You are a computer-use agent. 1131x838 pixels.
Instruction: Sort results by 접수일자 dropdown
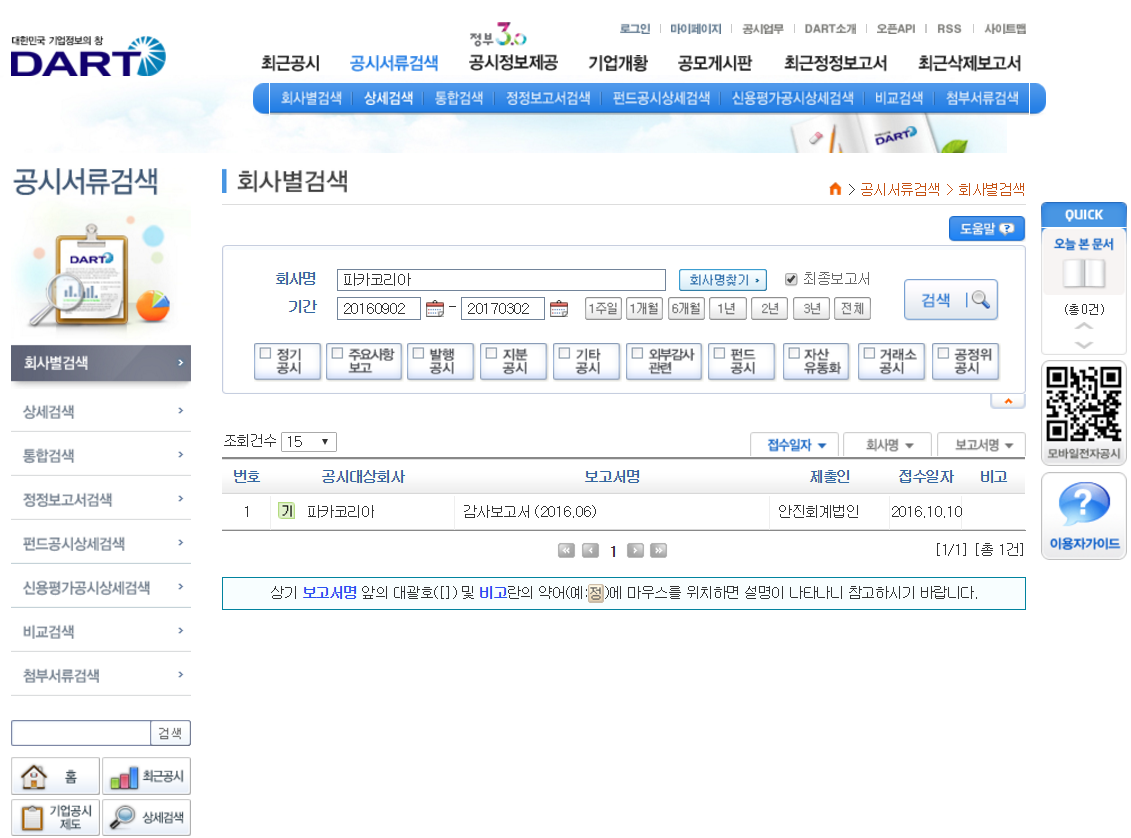point(794,445)
